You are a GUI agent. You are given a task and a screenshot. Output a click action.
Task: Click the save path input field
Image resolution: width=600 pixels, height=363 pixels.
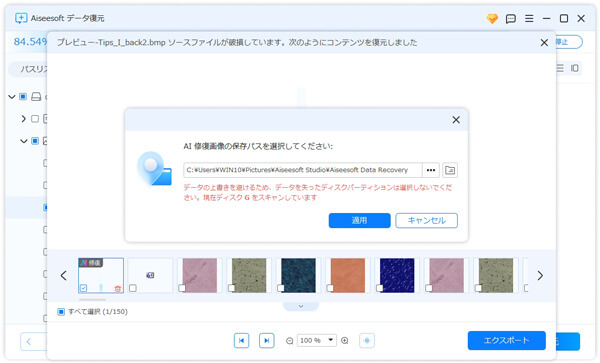click(303, 170)
